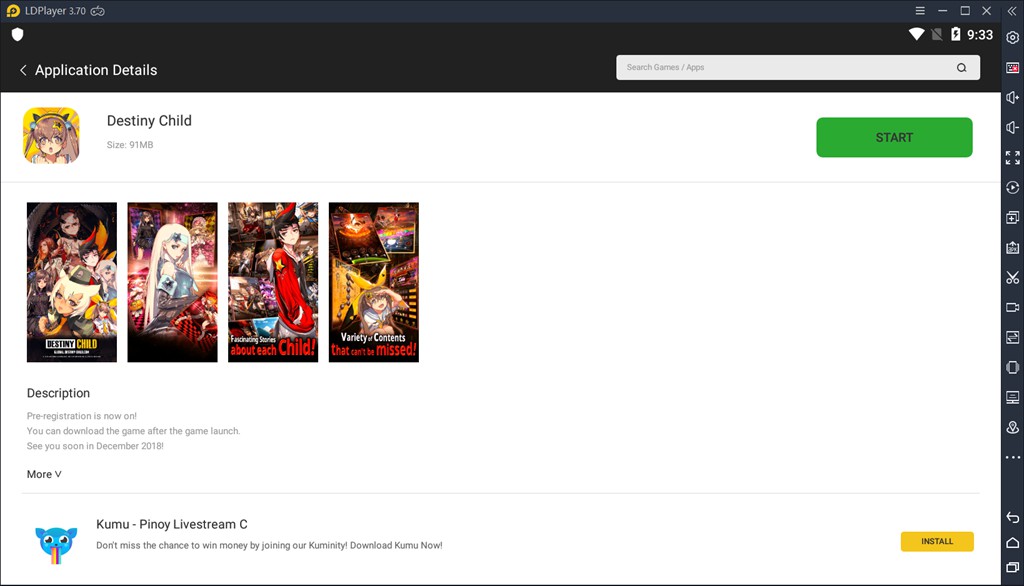Click the Kumu app icon

[56, 544]
